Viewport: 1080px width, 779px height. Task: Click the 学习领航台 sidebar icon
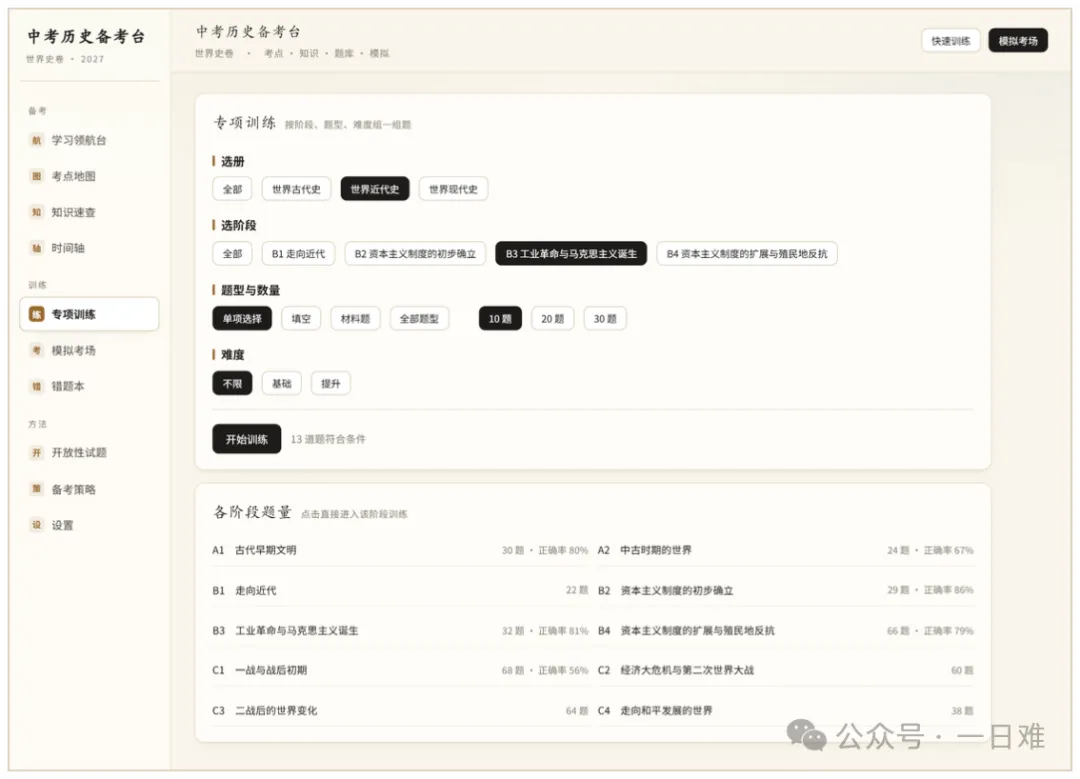click(x=37, y=141)
